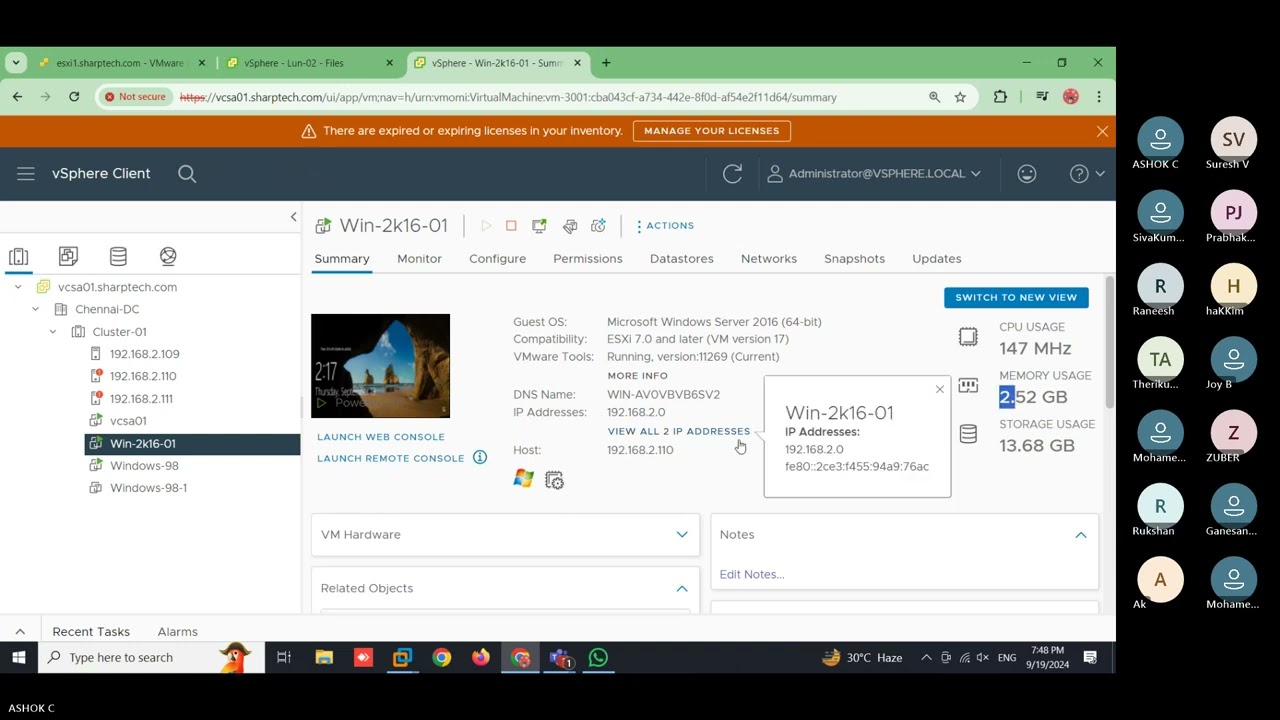Select the Storage inventory icon
1280x720 pixels.
[x=118, y=257]
